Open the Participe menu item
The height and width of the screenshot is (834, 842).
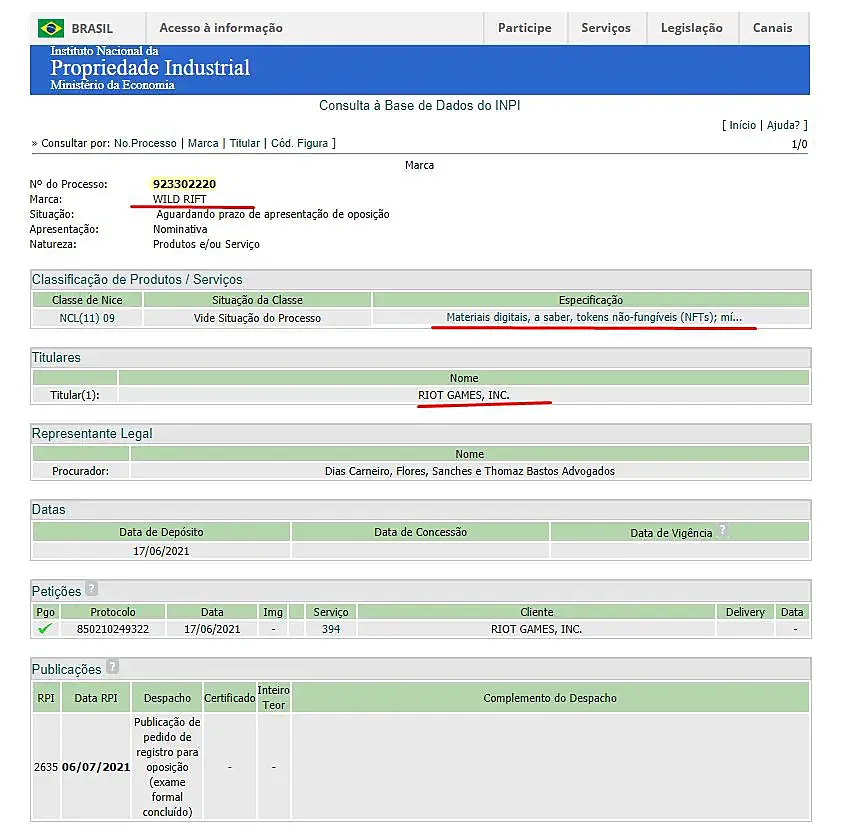click(x=524, y=28)
